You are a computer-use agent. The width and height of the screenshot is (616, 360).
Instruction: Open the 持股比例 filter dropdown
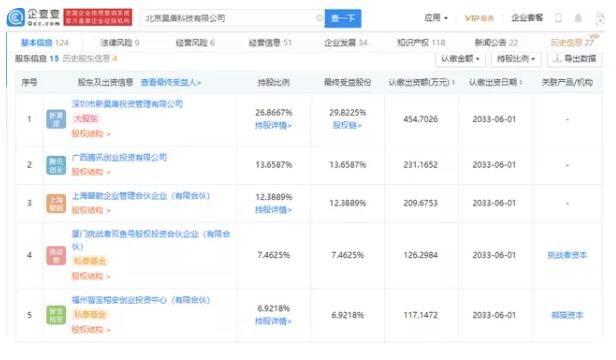click(516, 59)
